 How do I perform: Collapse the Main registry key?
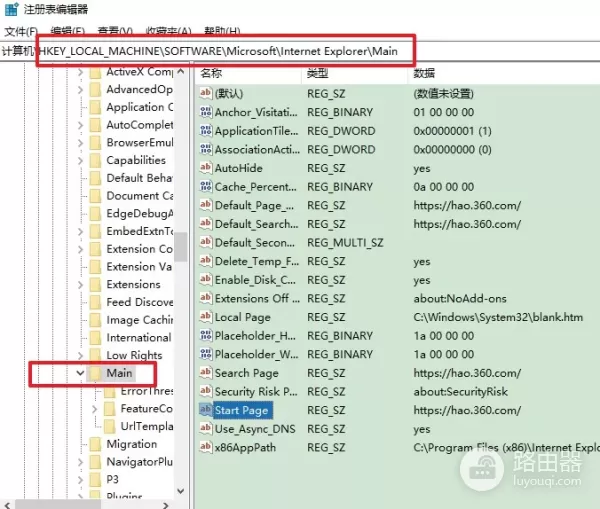pyautogui.click(x=80, y=373)
